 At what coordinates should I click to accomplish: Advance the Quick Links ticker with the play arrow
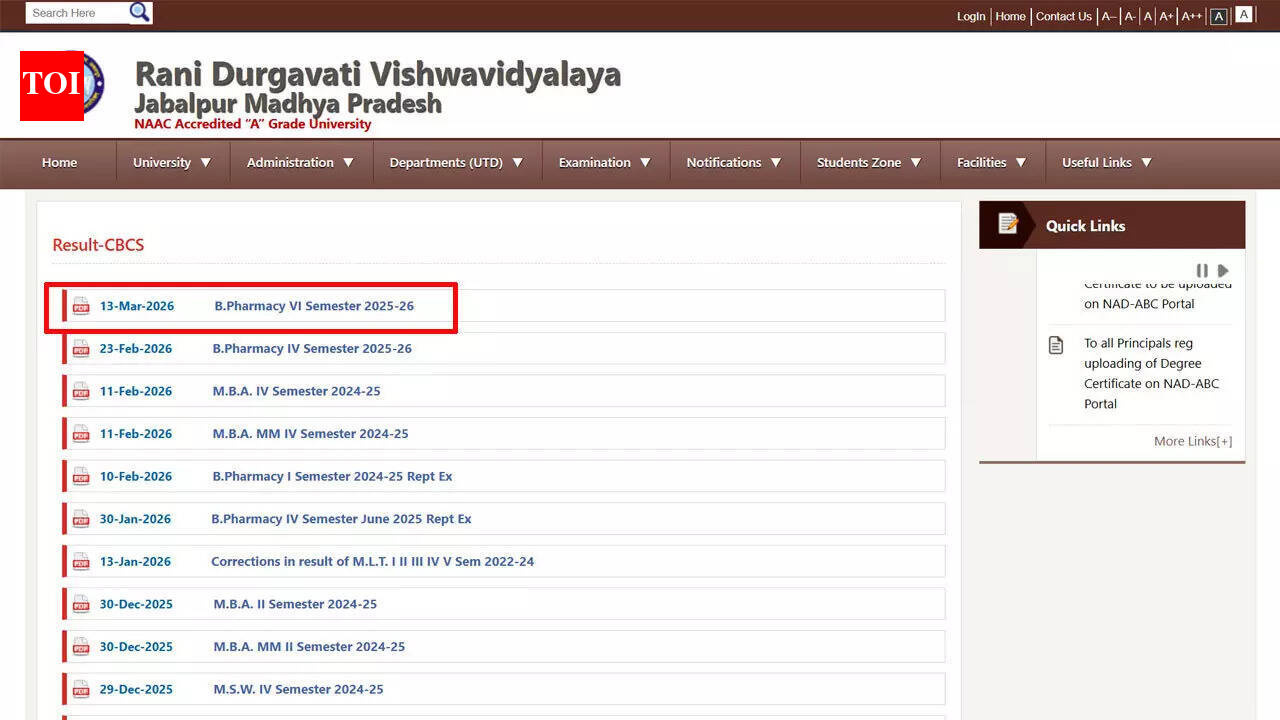pos(1223,270)
